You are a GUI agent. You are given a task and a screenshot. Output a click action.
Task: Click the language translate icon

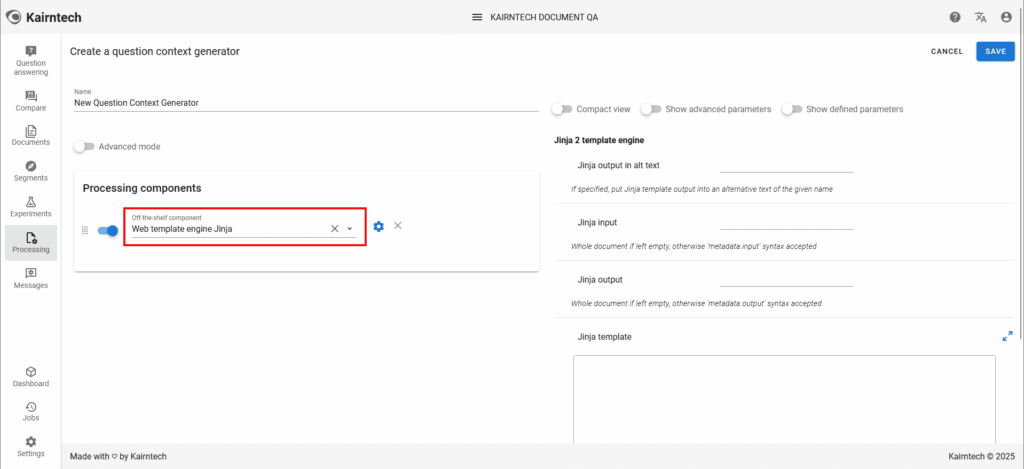[x=980, y=17]
